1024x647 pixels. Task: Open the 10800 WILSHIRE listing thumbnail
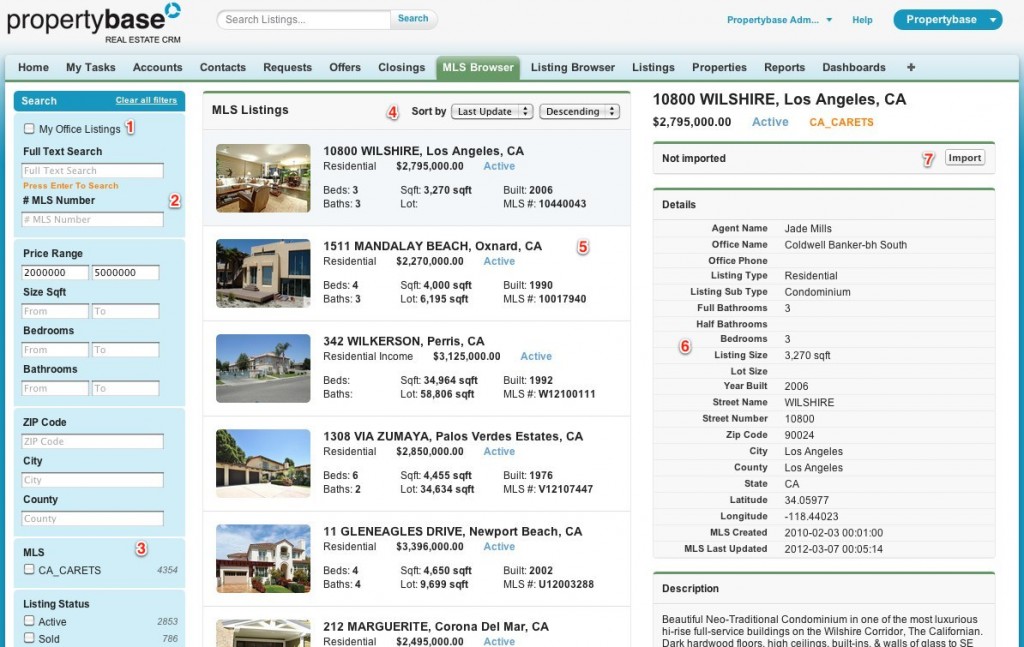pos(263,178)
